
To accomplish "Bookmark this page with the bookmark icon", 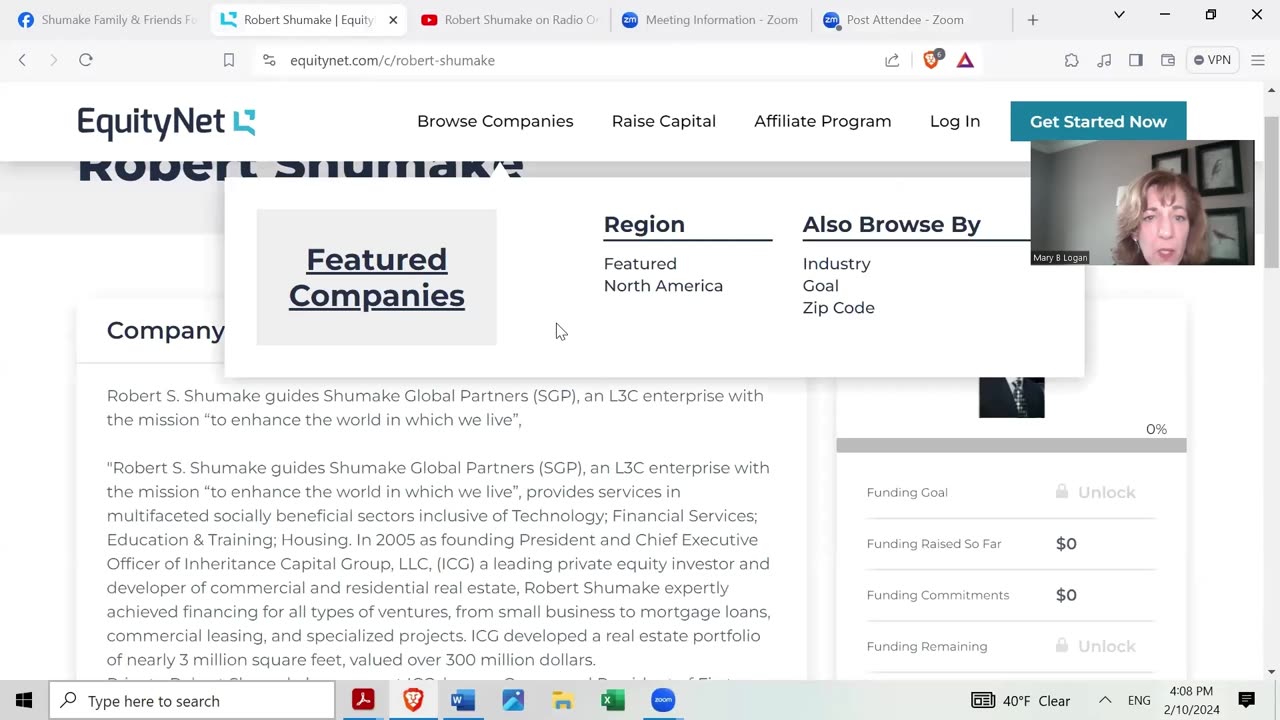I will point(229,60).
